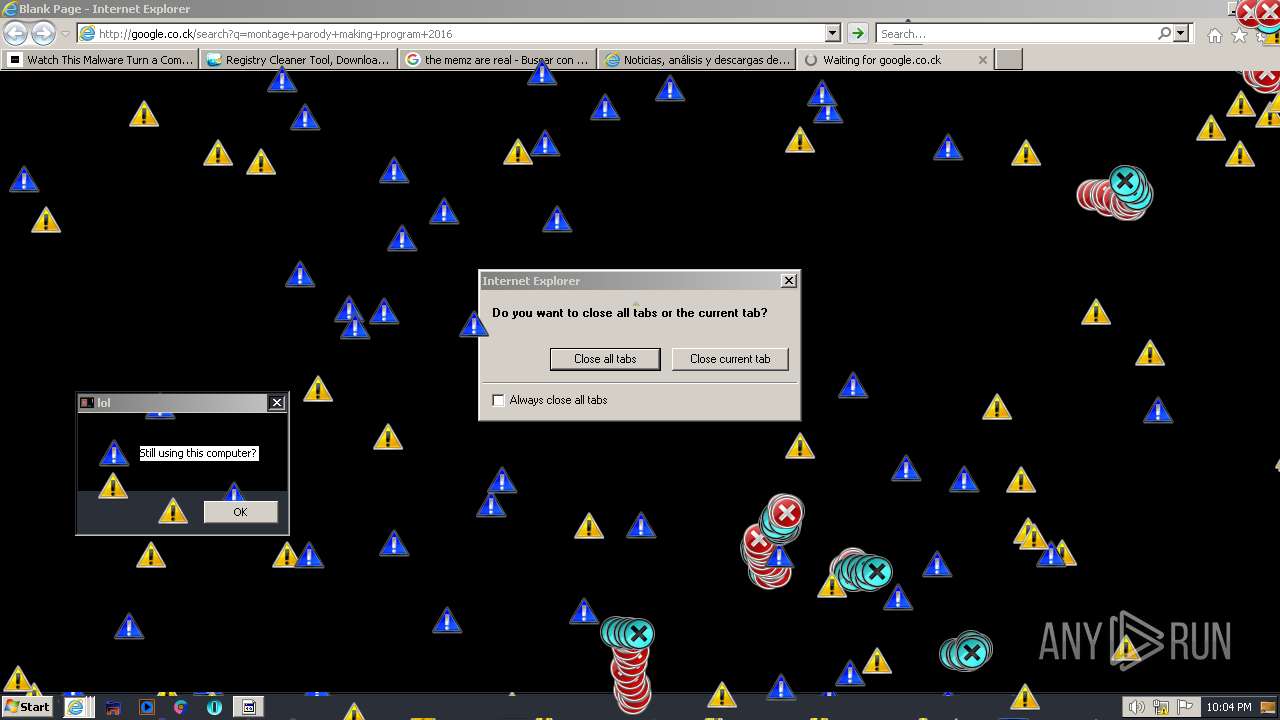Click the window-shaped taskbar icon beside the blue circle
This screenshot has width=1280, height=720.
click(248, 707)
